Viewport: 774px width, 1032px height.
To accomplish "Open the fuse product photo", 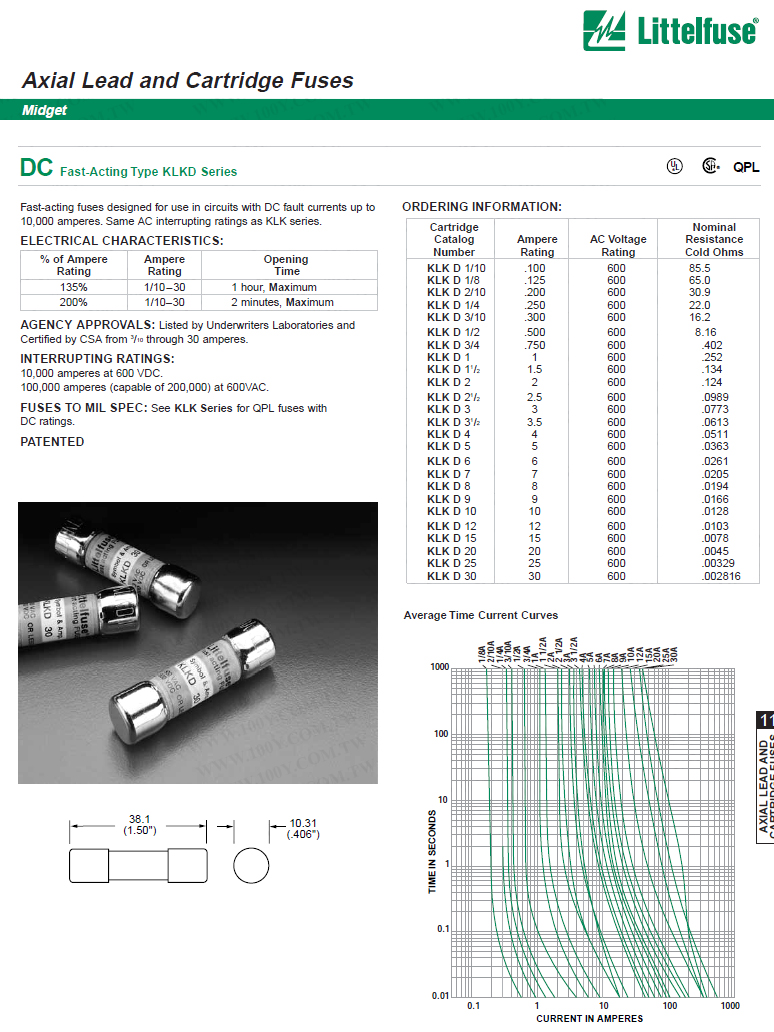I will pyautogui.click(x=198, y=642).
